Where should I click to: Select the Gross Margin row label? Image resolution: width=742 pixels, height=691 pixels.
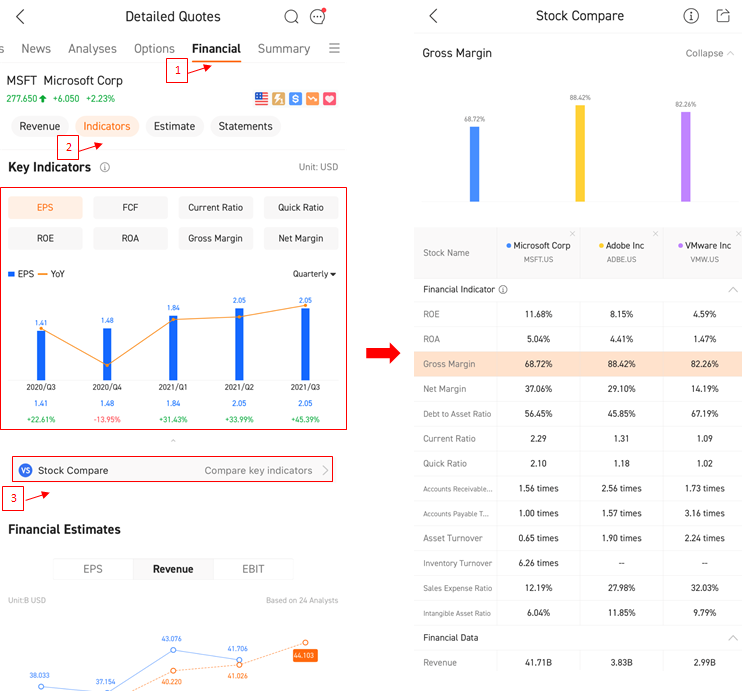(449, 364)
